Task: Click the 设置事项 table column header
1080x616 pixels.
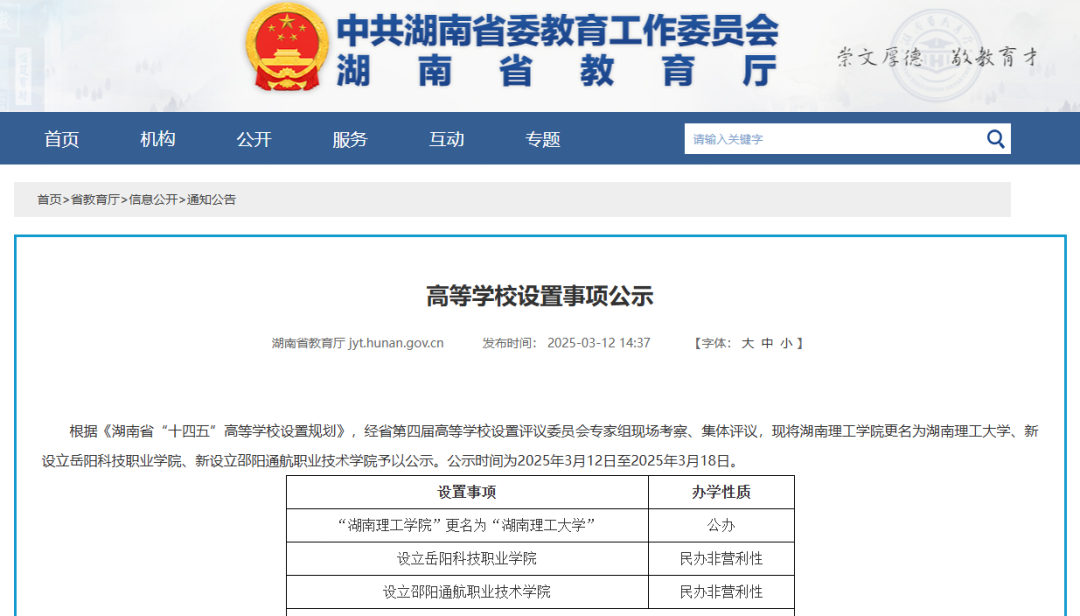Action: (467, 492)
